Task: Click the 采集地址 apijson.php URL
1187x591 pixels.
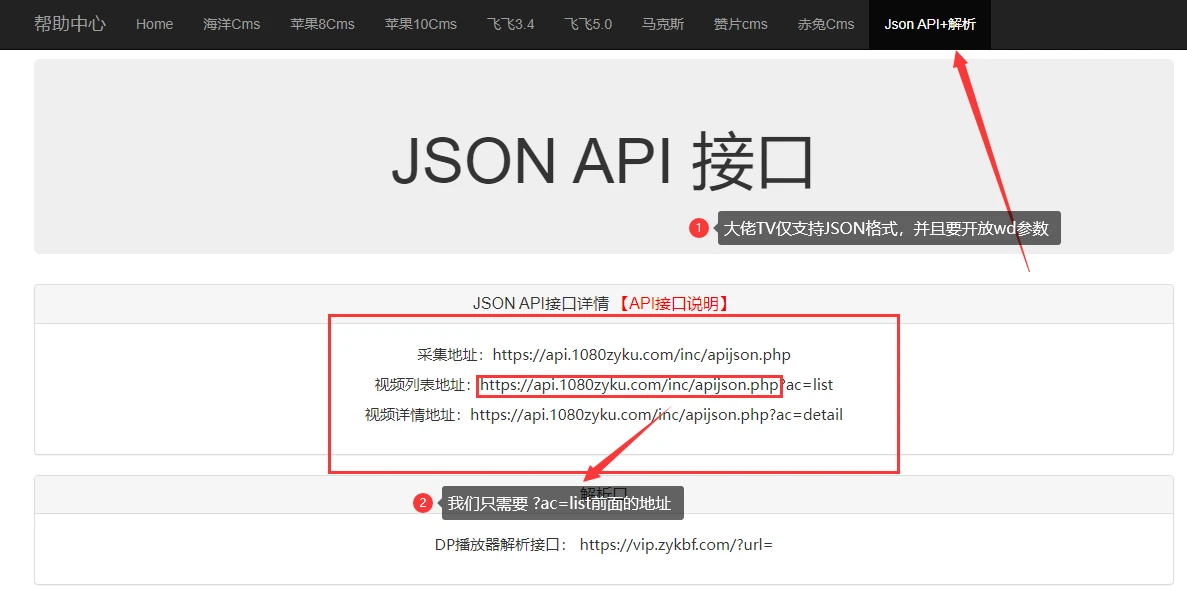Action: click(641, 355)
